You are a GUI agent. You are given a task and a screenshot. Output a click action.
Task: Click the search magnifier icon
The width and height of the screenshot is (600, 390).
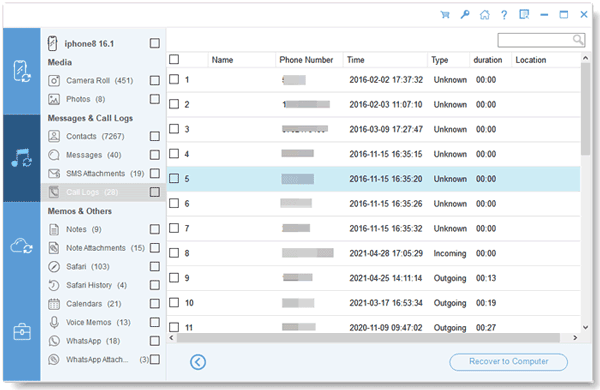(x=578, y=39)
